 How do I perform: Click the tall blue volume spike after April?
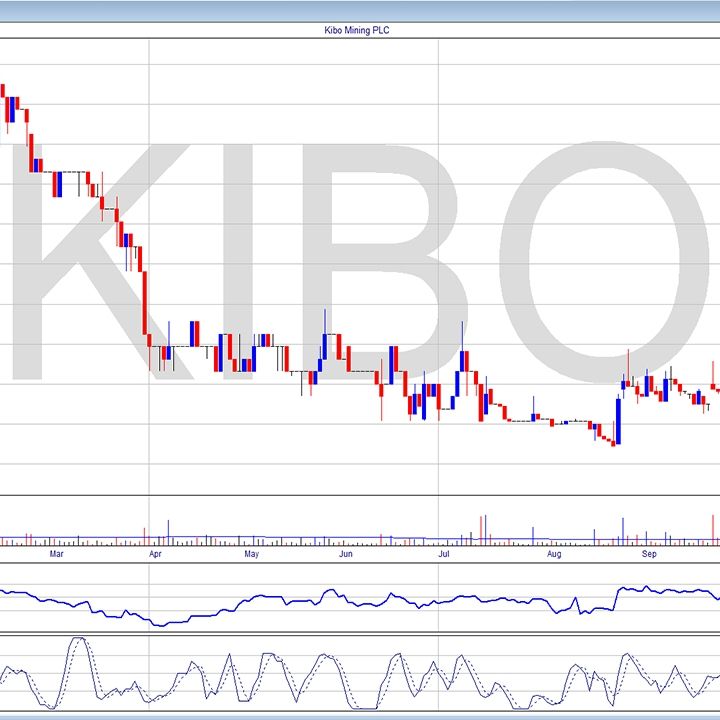coord(168,532)
